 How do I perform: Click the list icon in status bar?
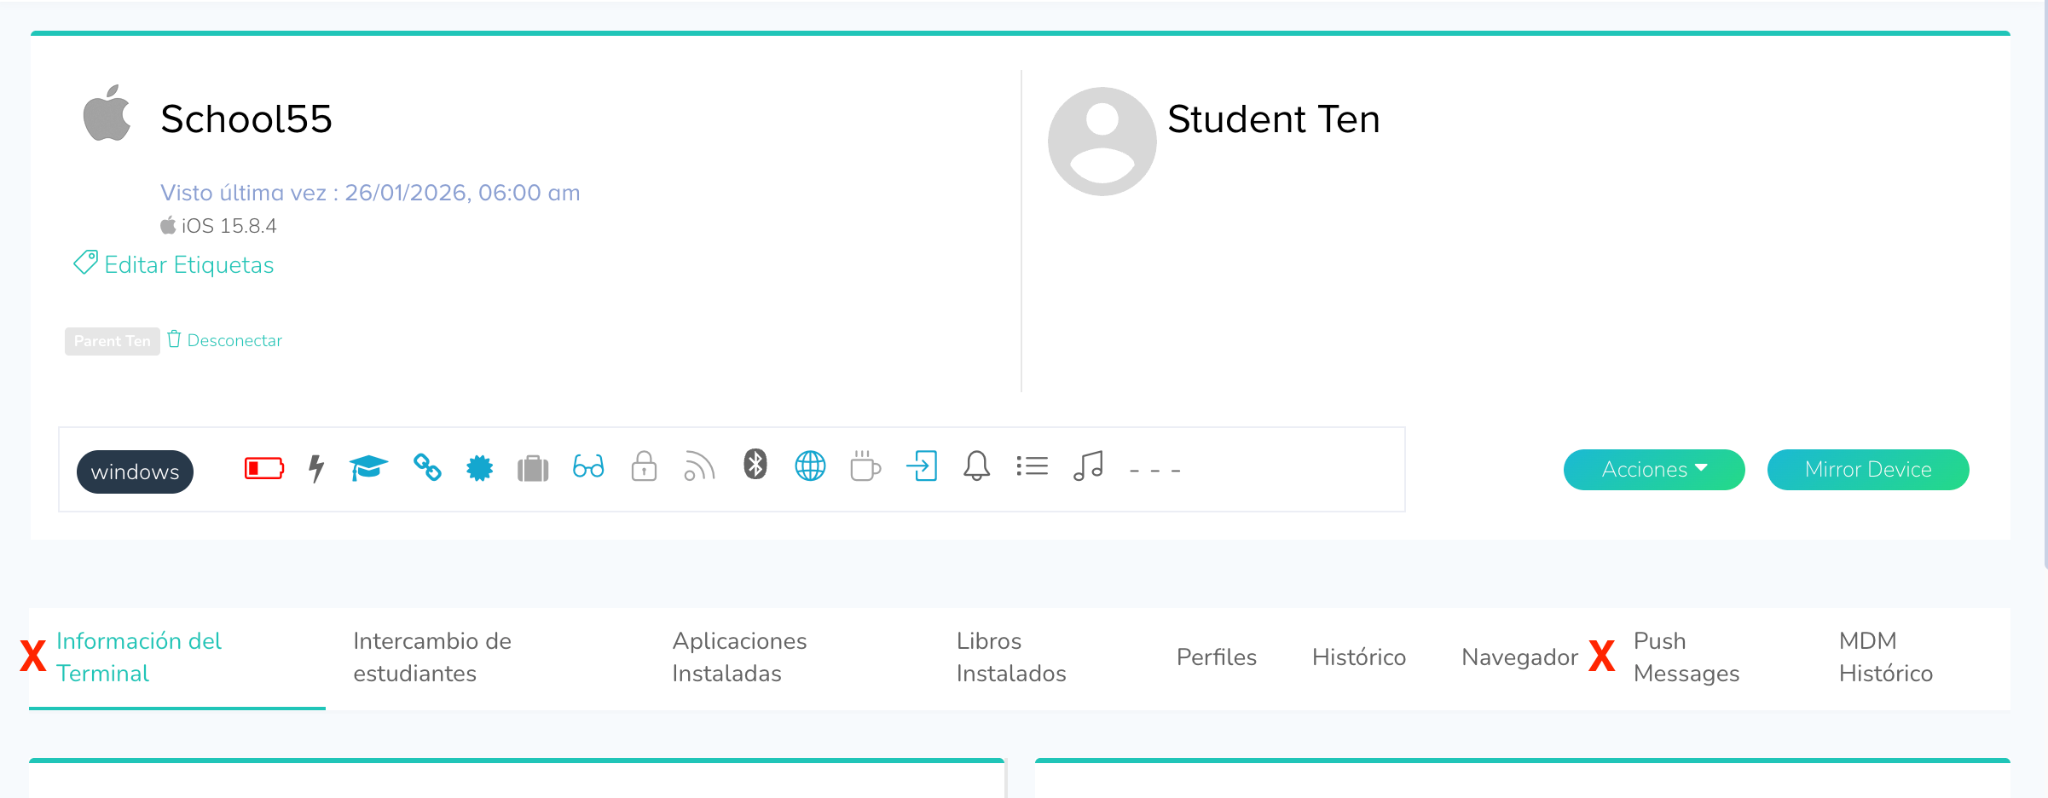(1032, 466)
